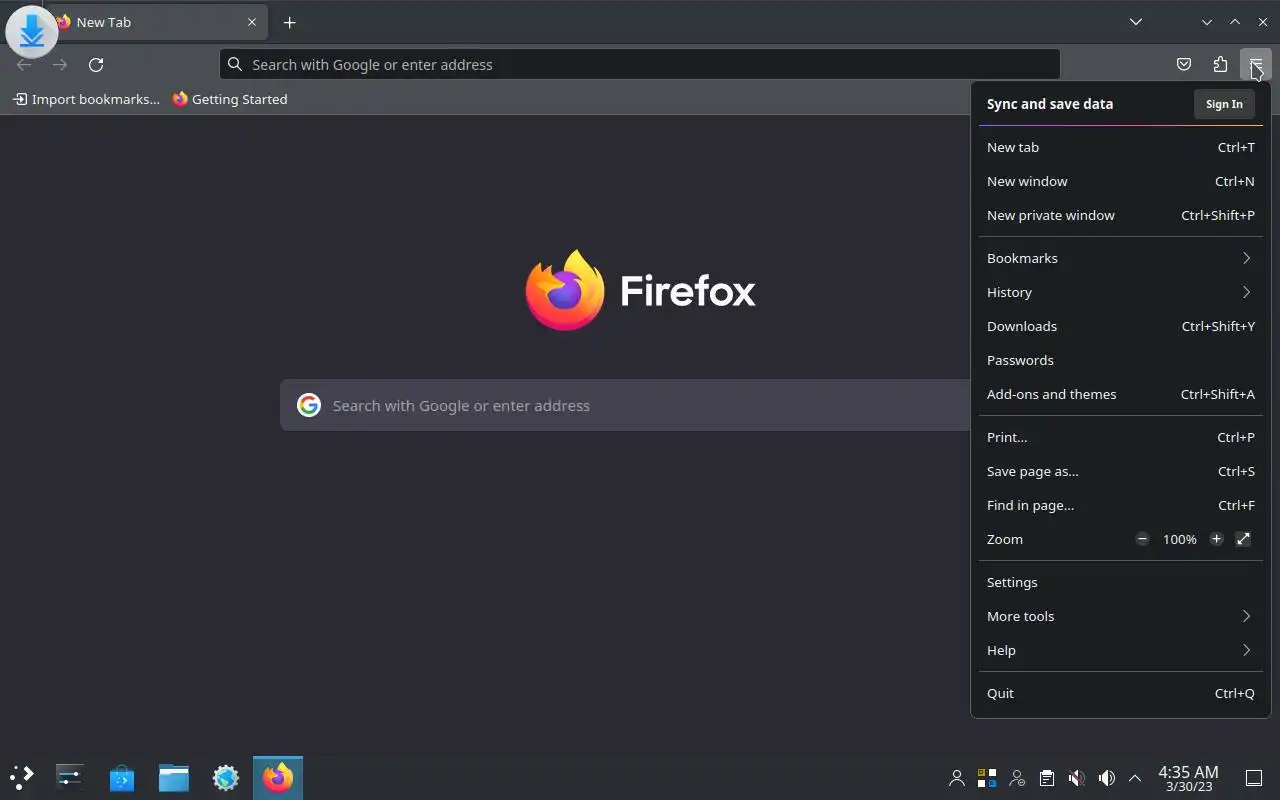This screenshot has height=800, width=1280.
Task: Click Sign In button in menu
Action: pos(1224,104)
